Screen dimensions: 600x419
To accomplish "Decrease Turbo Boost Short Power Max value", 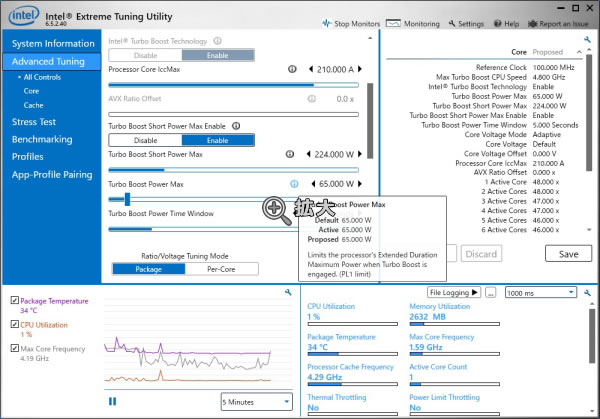I will click(308, 154).
